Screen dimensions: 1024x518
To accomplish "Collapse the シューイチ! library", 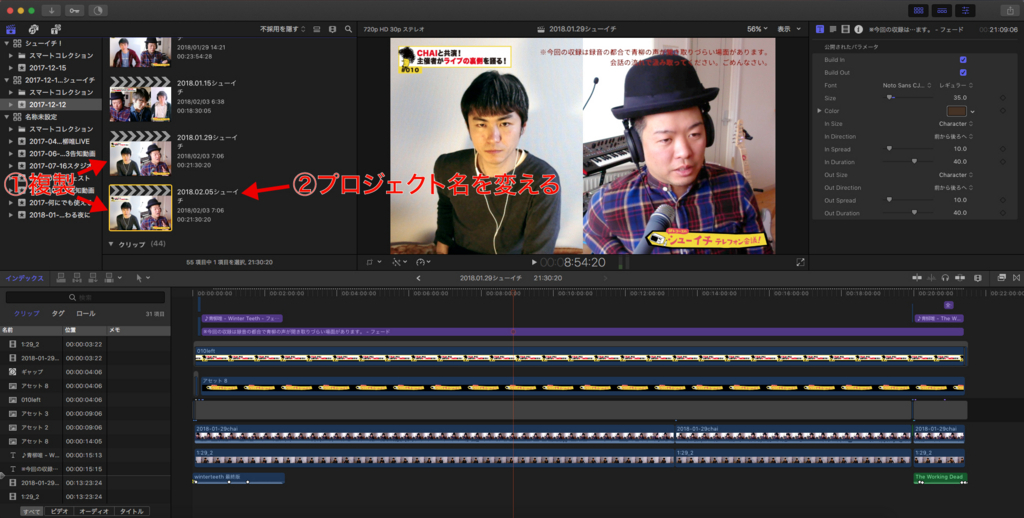I will click(x=7, y=43).
